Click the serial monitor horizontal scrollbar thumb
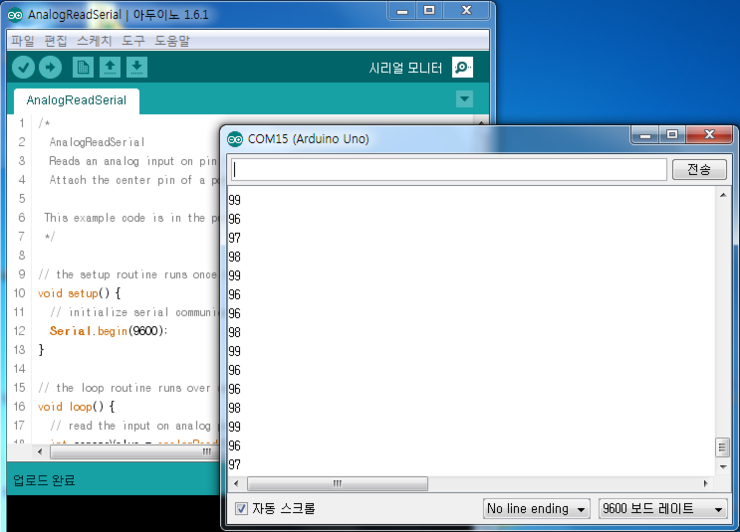The image size is (740, 532). (337, 483)
